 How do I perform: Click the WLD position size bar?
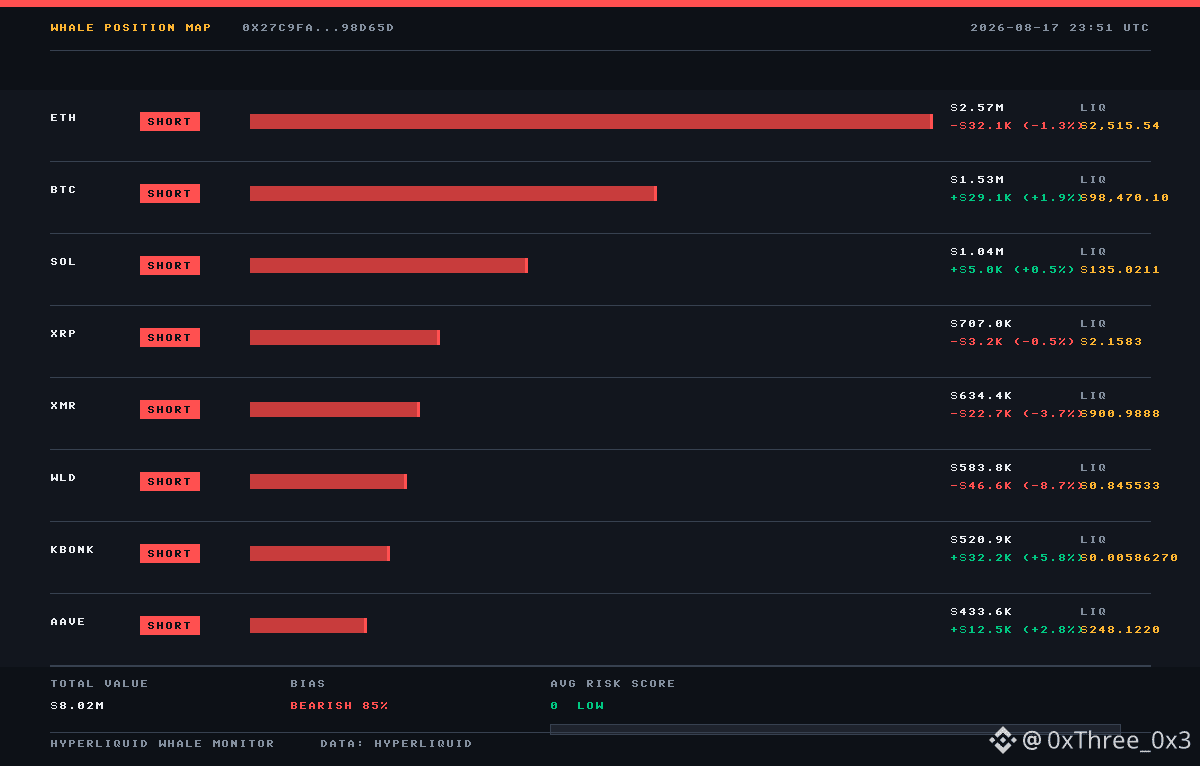(x=328, y=482)
